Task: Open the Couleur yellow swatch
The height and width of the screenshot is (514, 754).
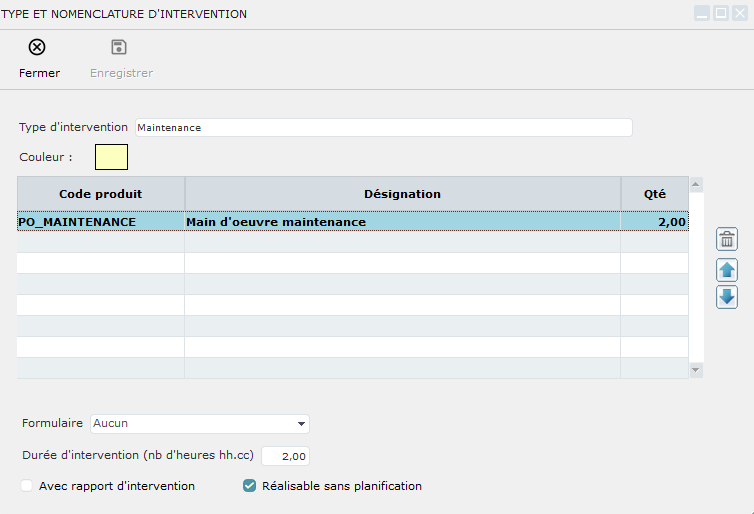Action: point(111,157)
